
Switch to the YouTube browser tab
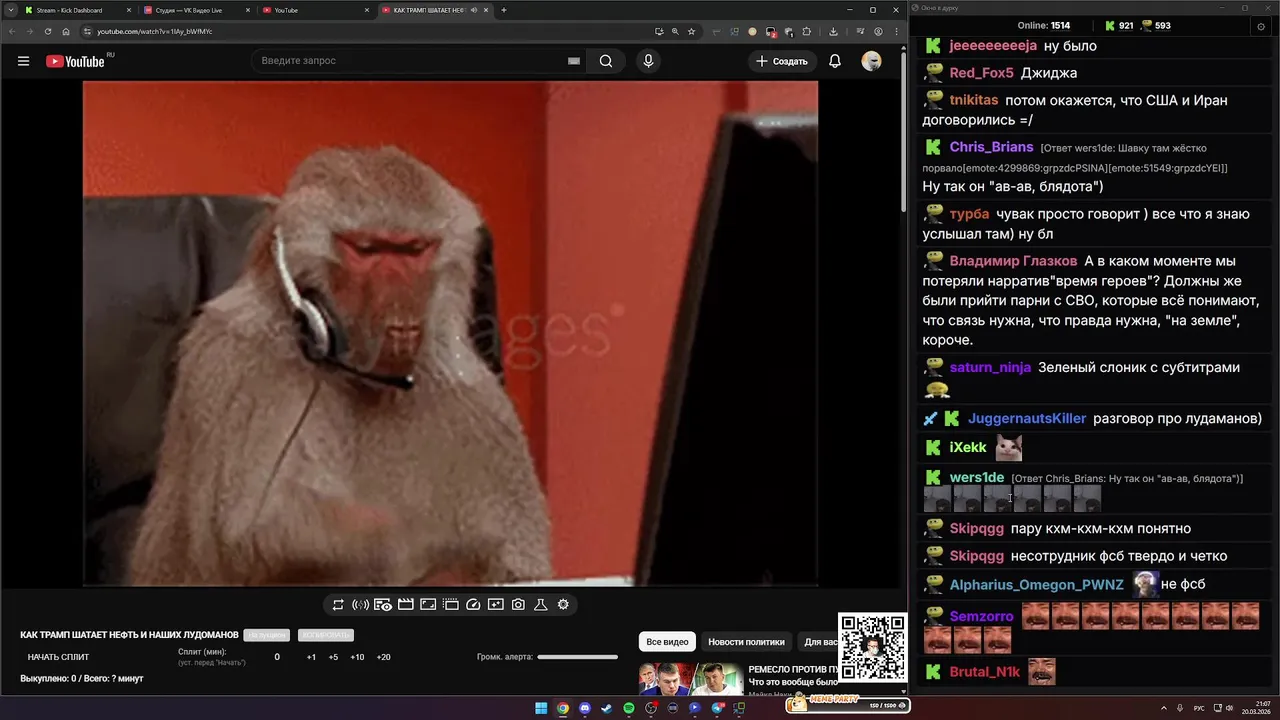point(314,10)
